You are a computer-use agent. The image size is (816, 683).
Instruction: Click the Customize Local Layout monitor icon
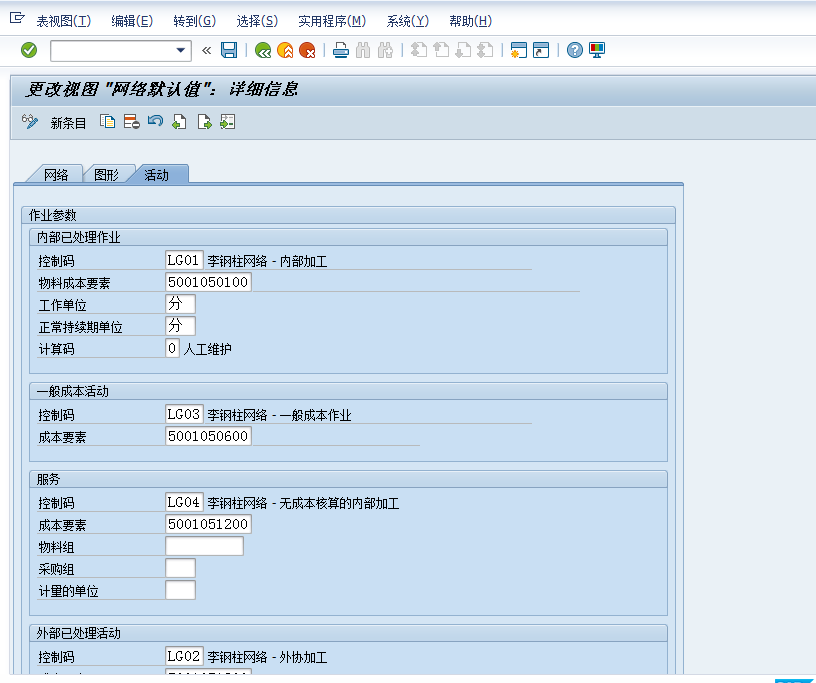[597, 50]
